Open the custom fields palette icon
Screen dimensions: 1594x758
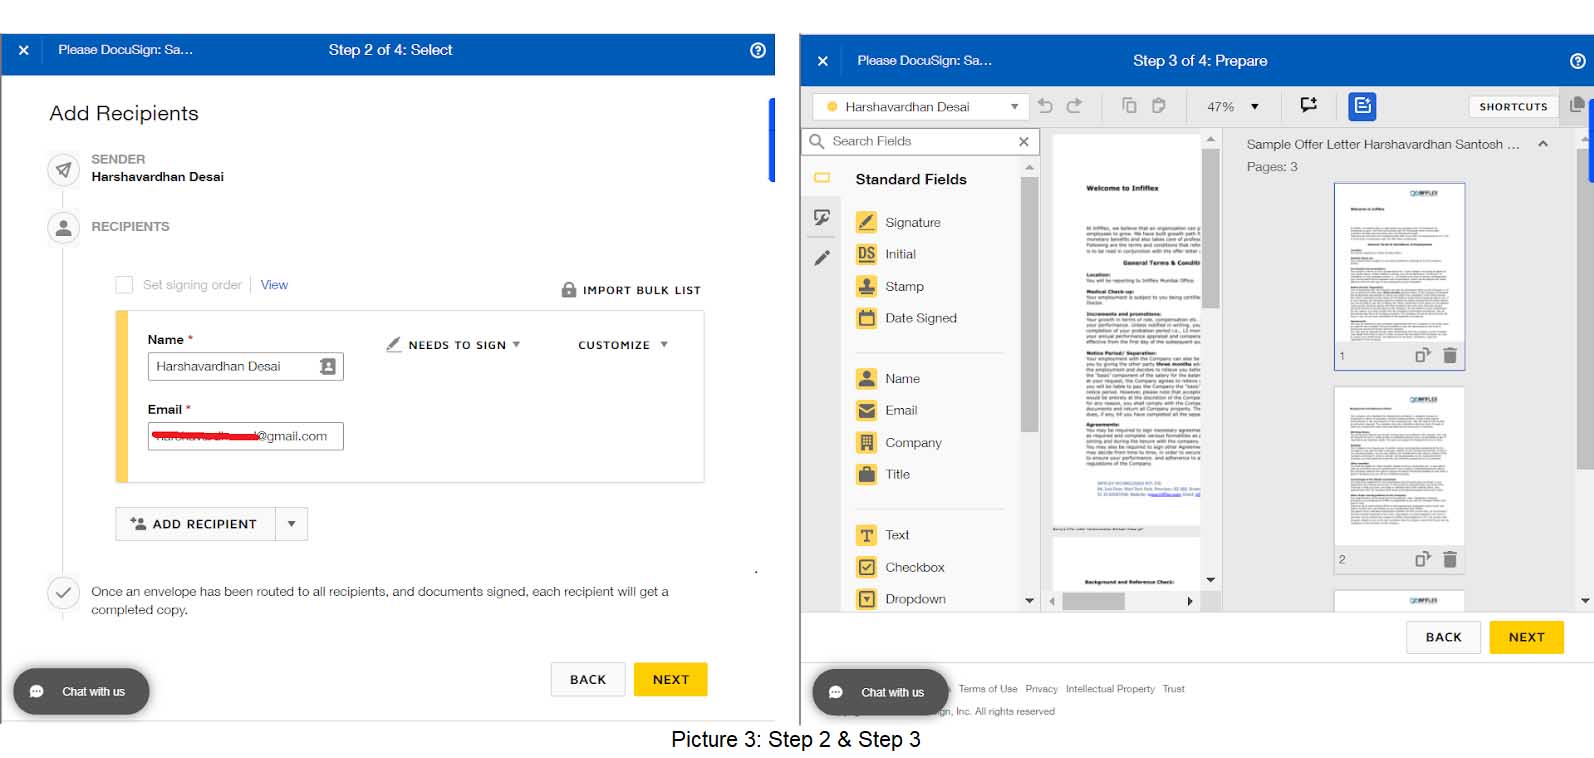[x=822, y=217]
